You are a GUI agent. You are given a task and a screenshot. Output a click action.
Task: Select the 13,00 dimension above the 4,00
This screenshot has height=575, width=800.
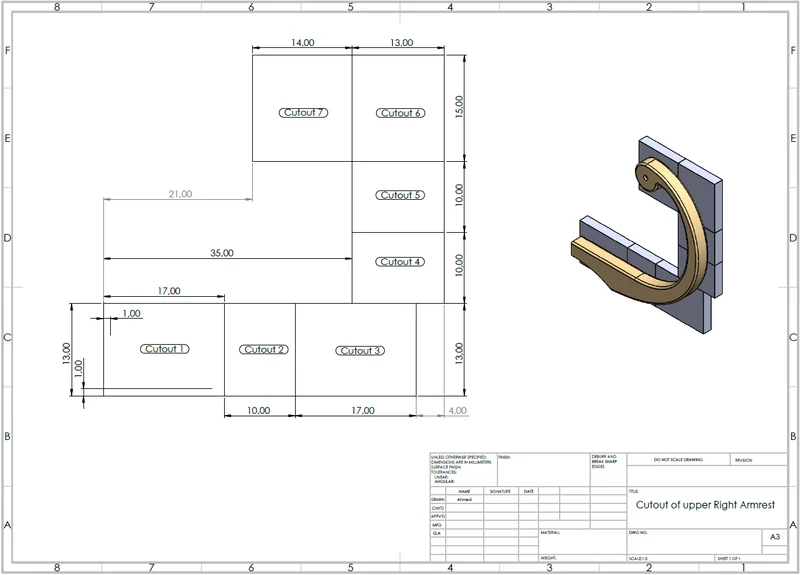(x=459, y=353)
